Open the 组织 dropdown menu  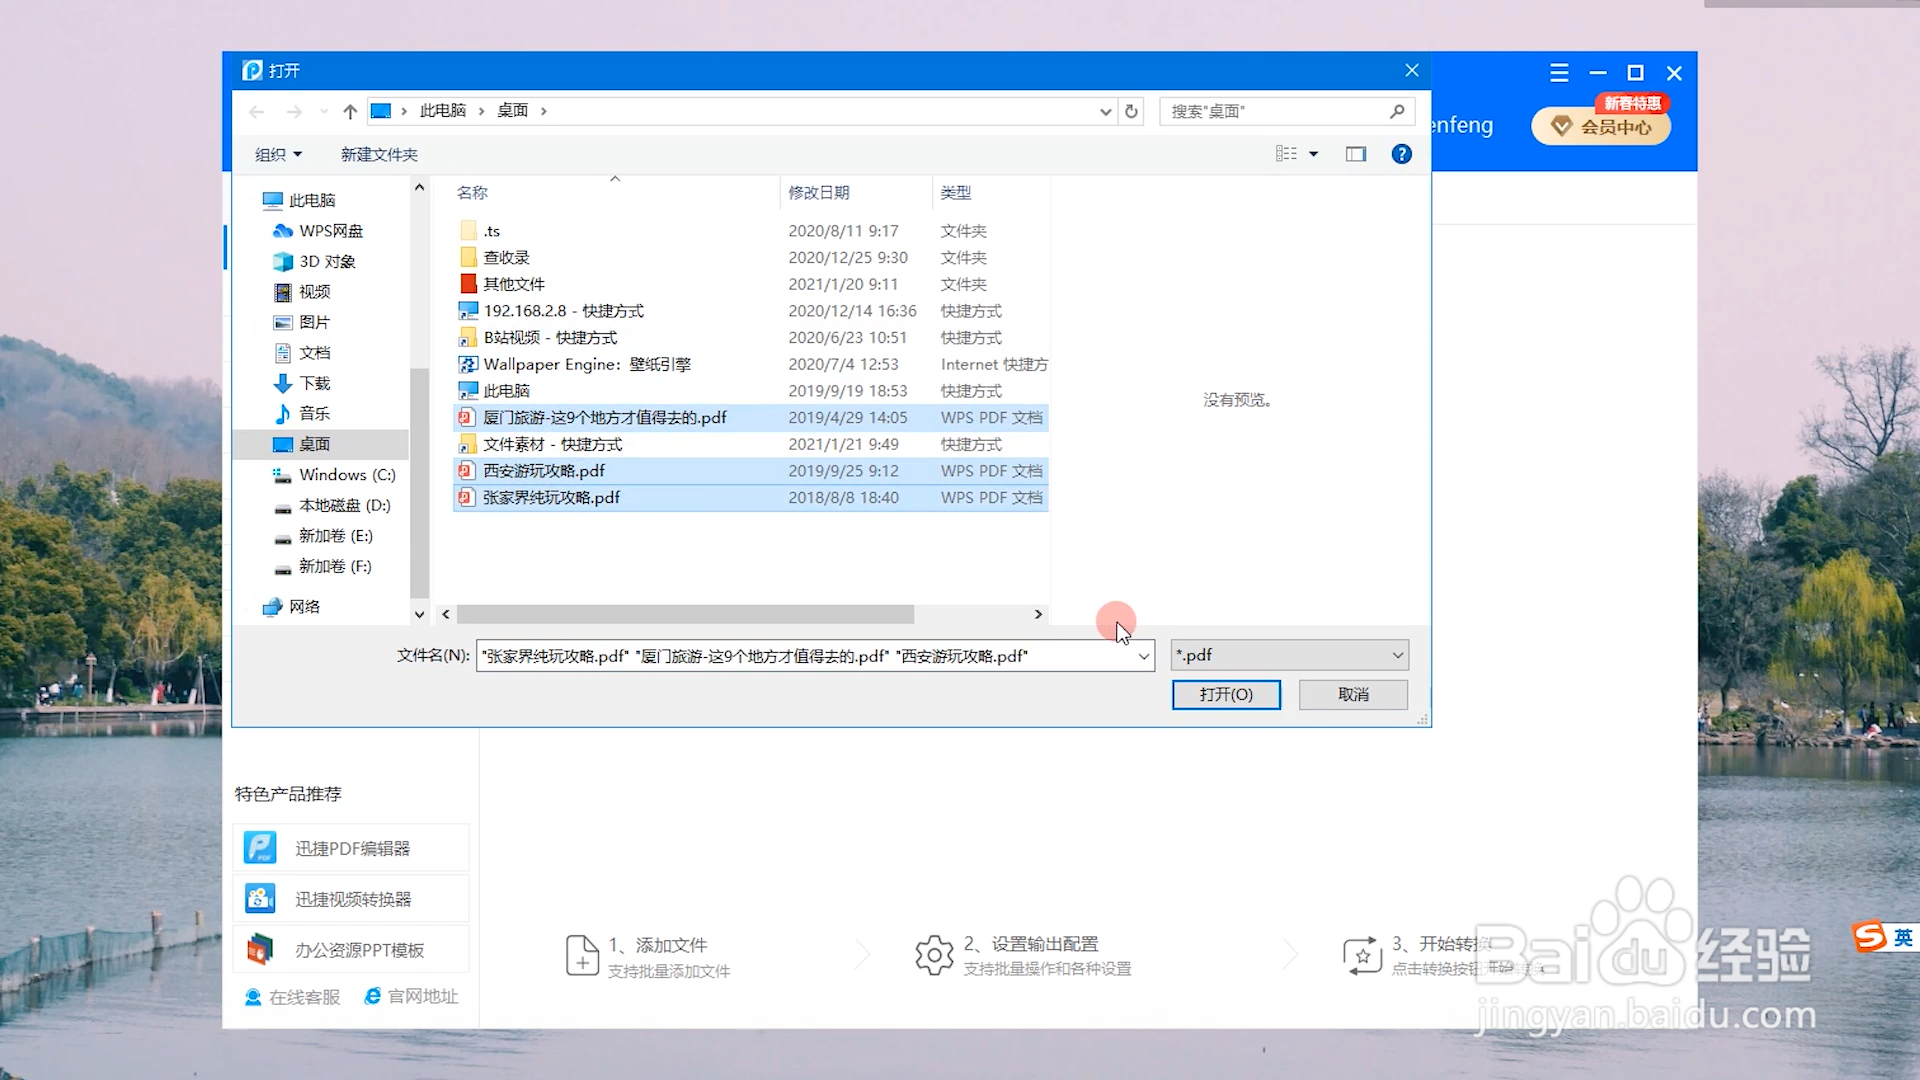277,154
